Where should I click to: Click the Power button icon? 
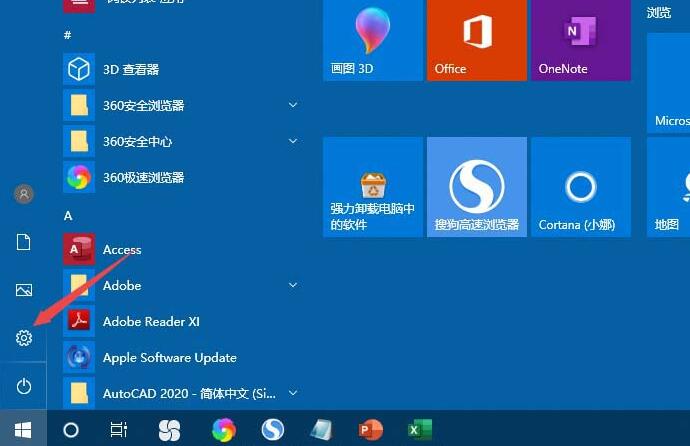click(x=24, y=386)
